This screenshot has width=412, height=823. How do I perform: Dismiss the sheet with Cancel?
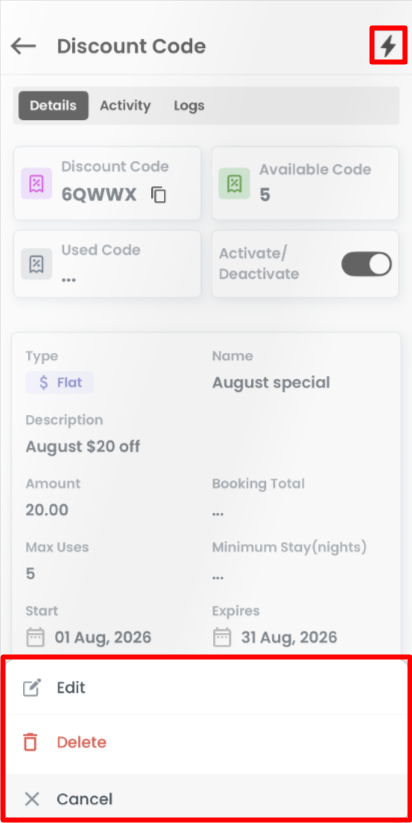click(206, 799)
